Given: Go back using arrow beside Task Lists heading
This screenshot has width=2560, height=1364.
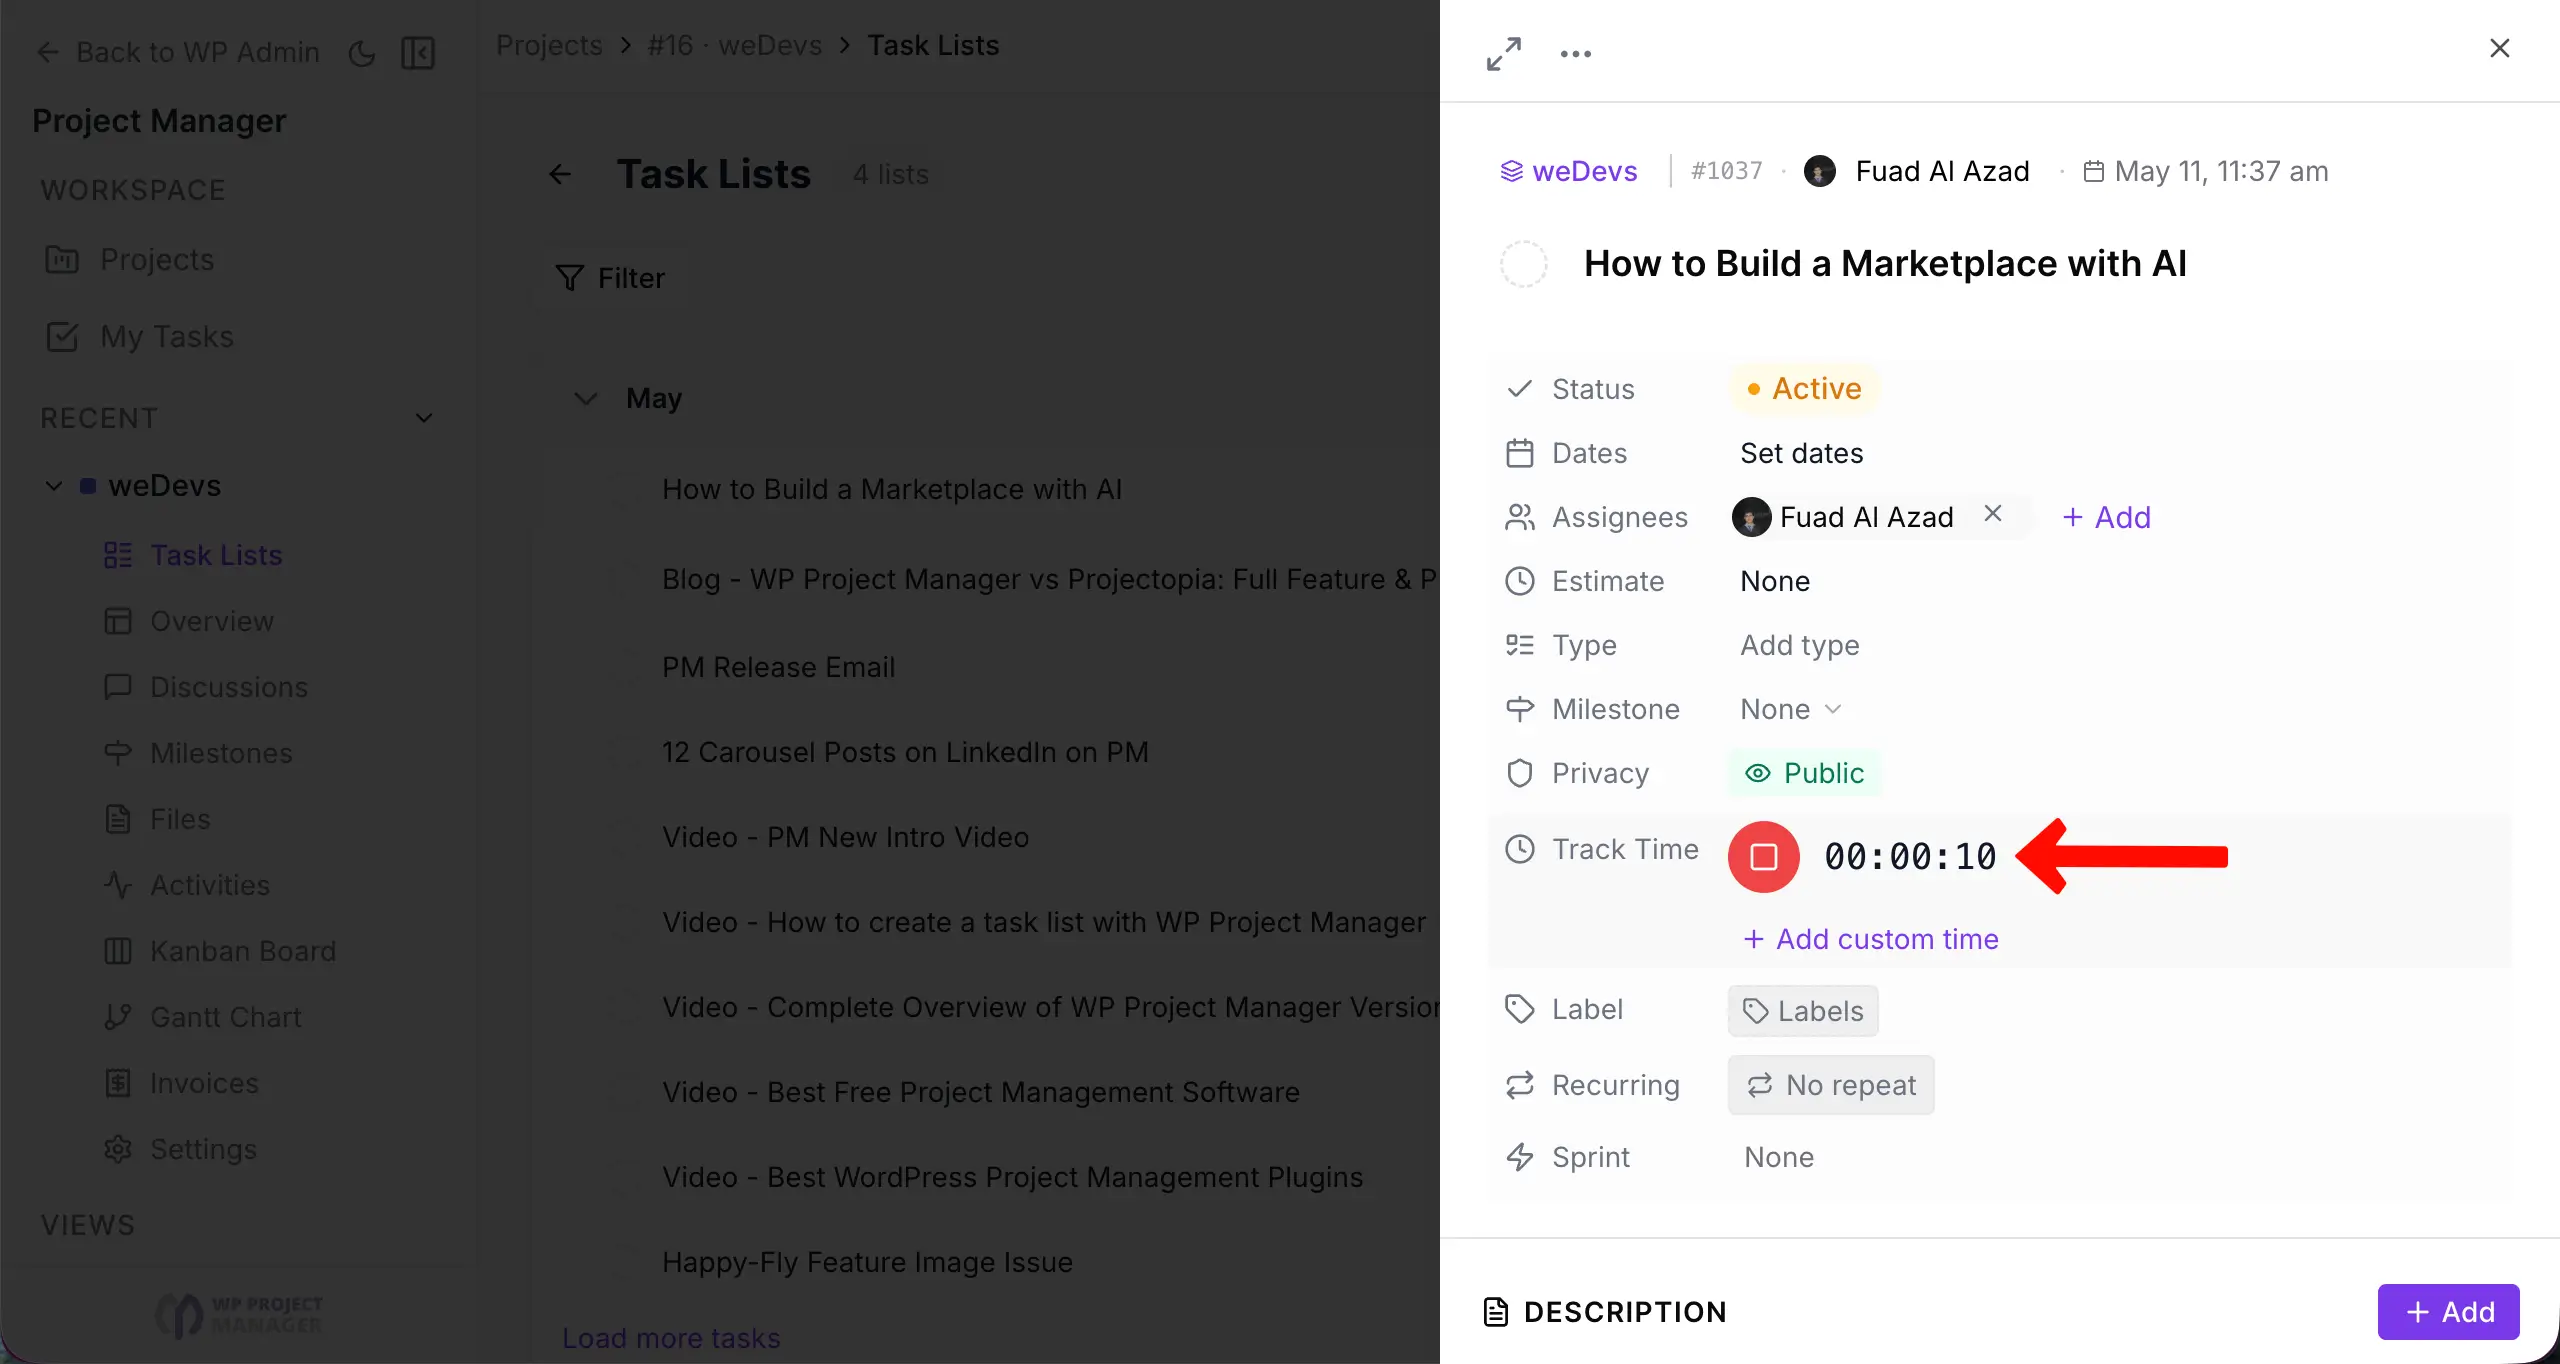Looking at the screenshot, I should (x=560, y=175).
